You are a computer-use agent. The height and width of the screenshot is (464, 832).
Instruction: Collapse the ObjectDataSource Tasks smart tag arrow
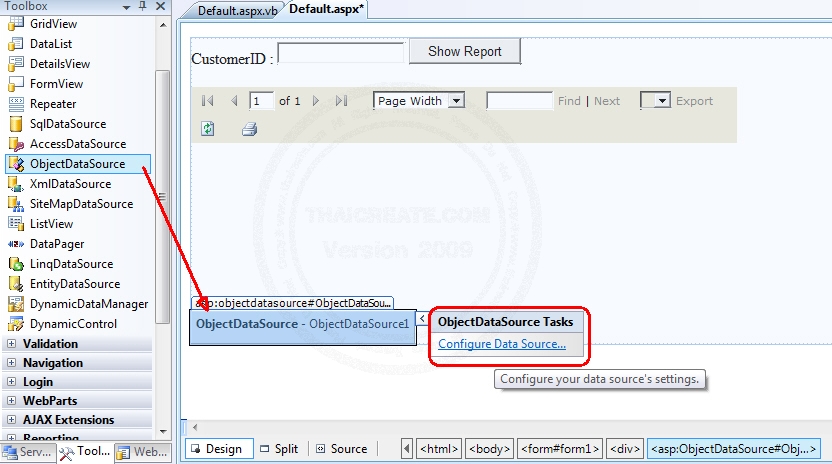pos(422,319)
